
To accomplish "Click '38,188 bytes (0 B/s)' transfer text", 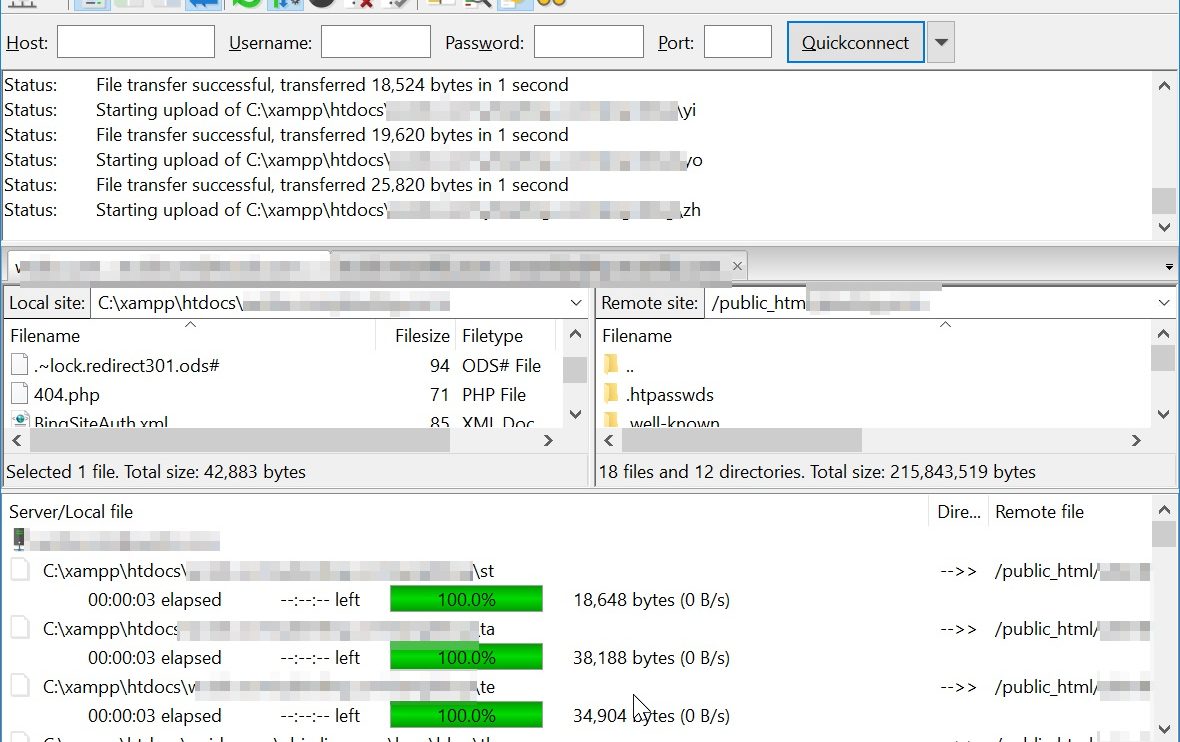I will 651,658.
